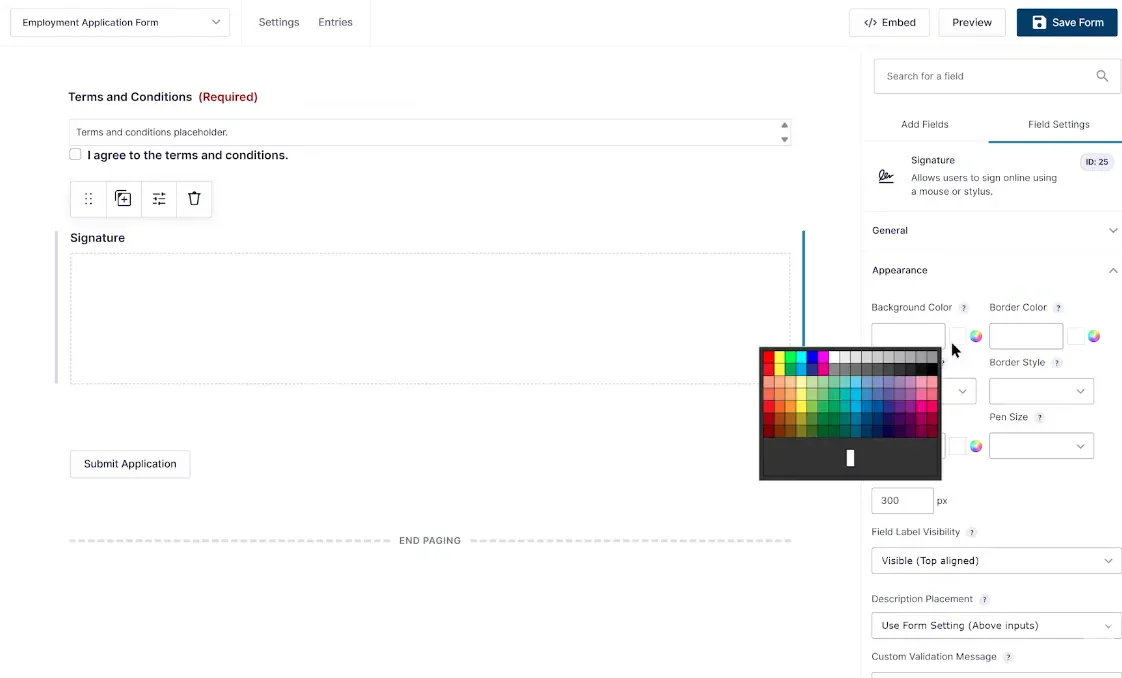Open the Border Style dropdown

pyautogui.click(x=1041, y=391)
